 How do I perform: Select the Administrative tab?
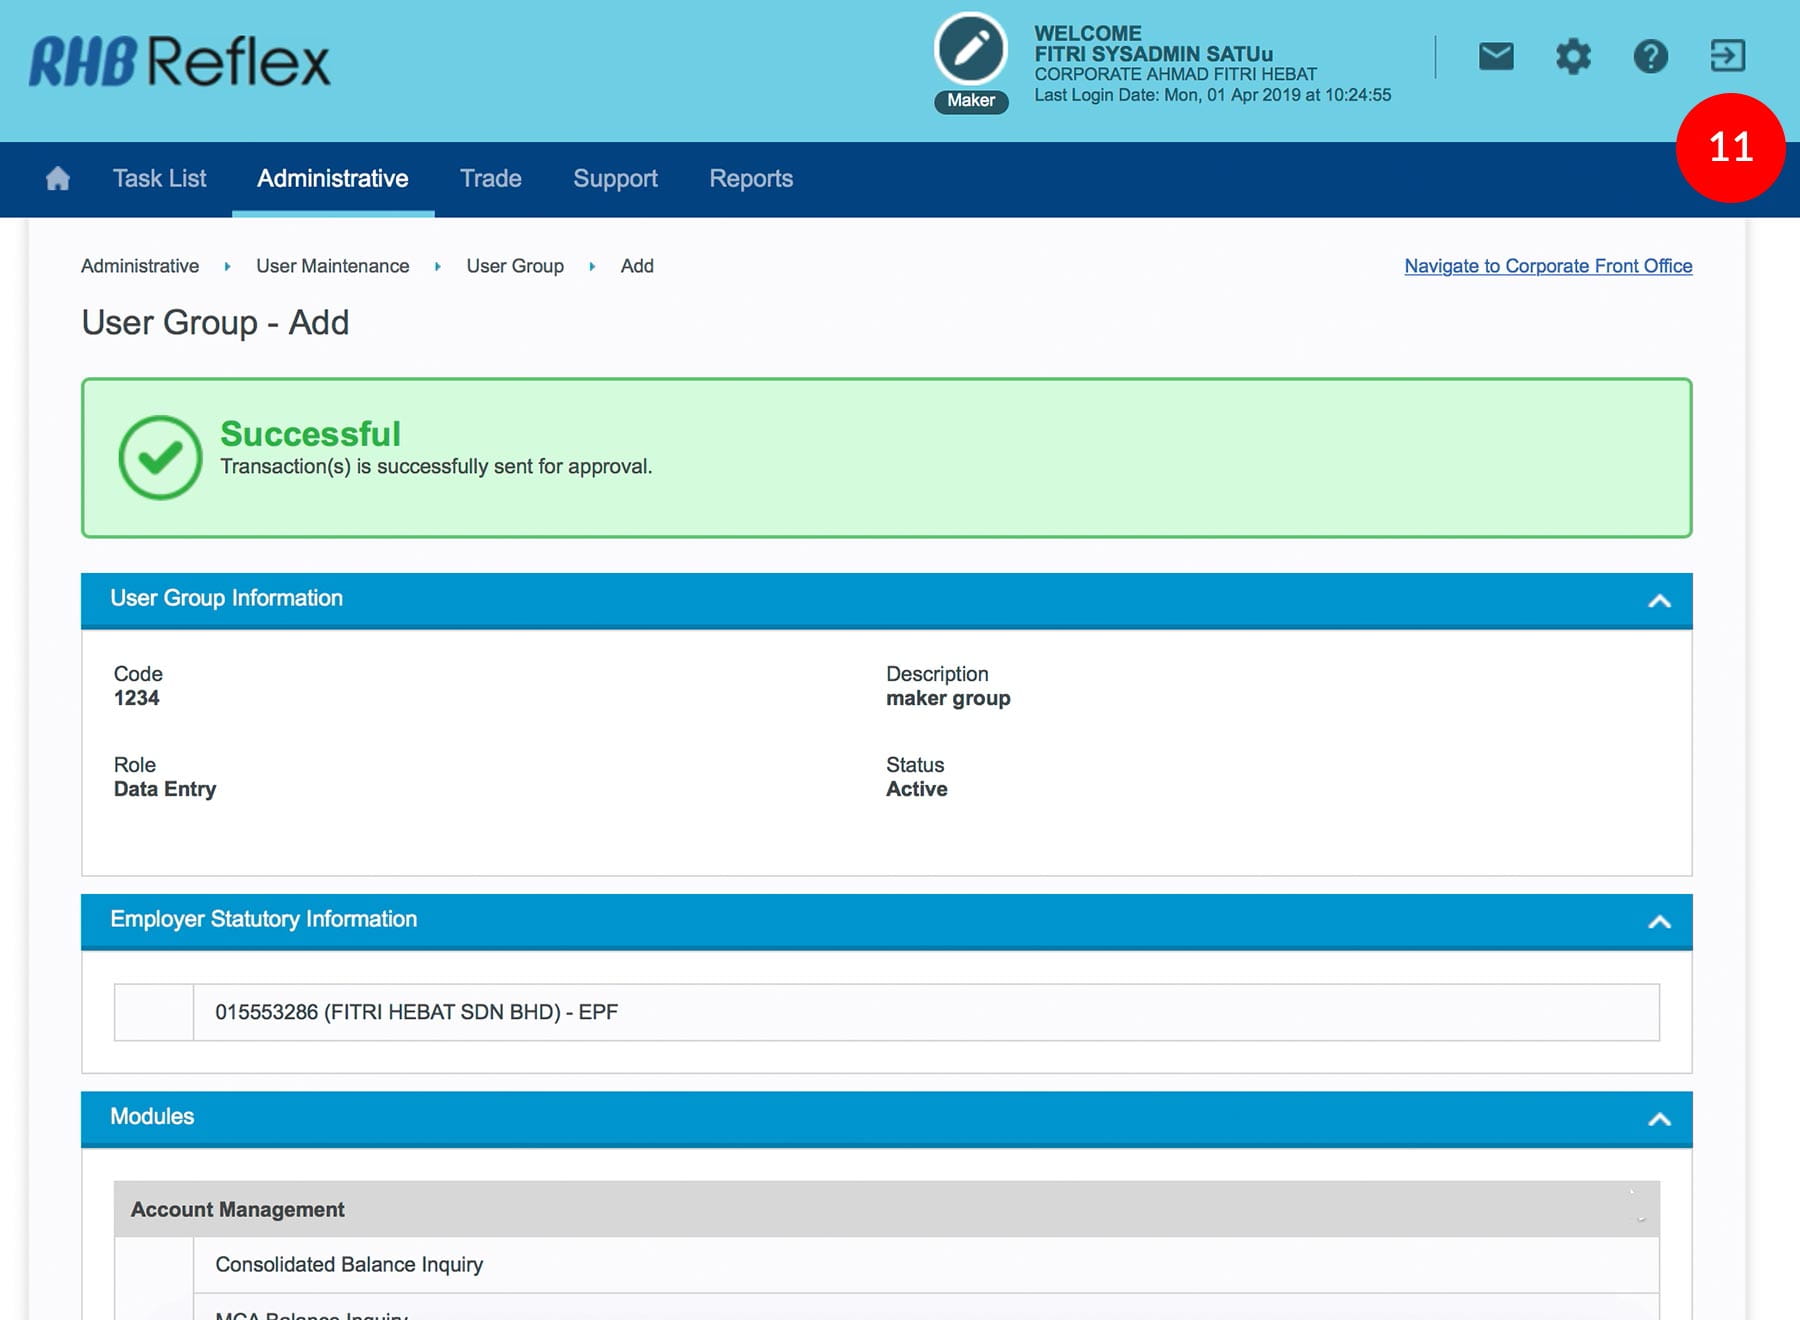pyautogui.click(x=332, y=179)
